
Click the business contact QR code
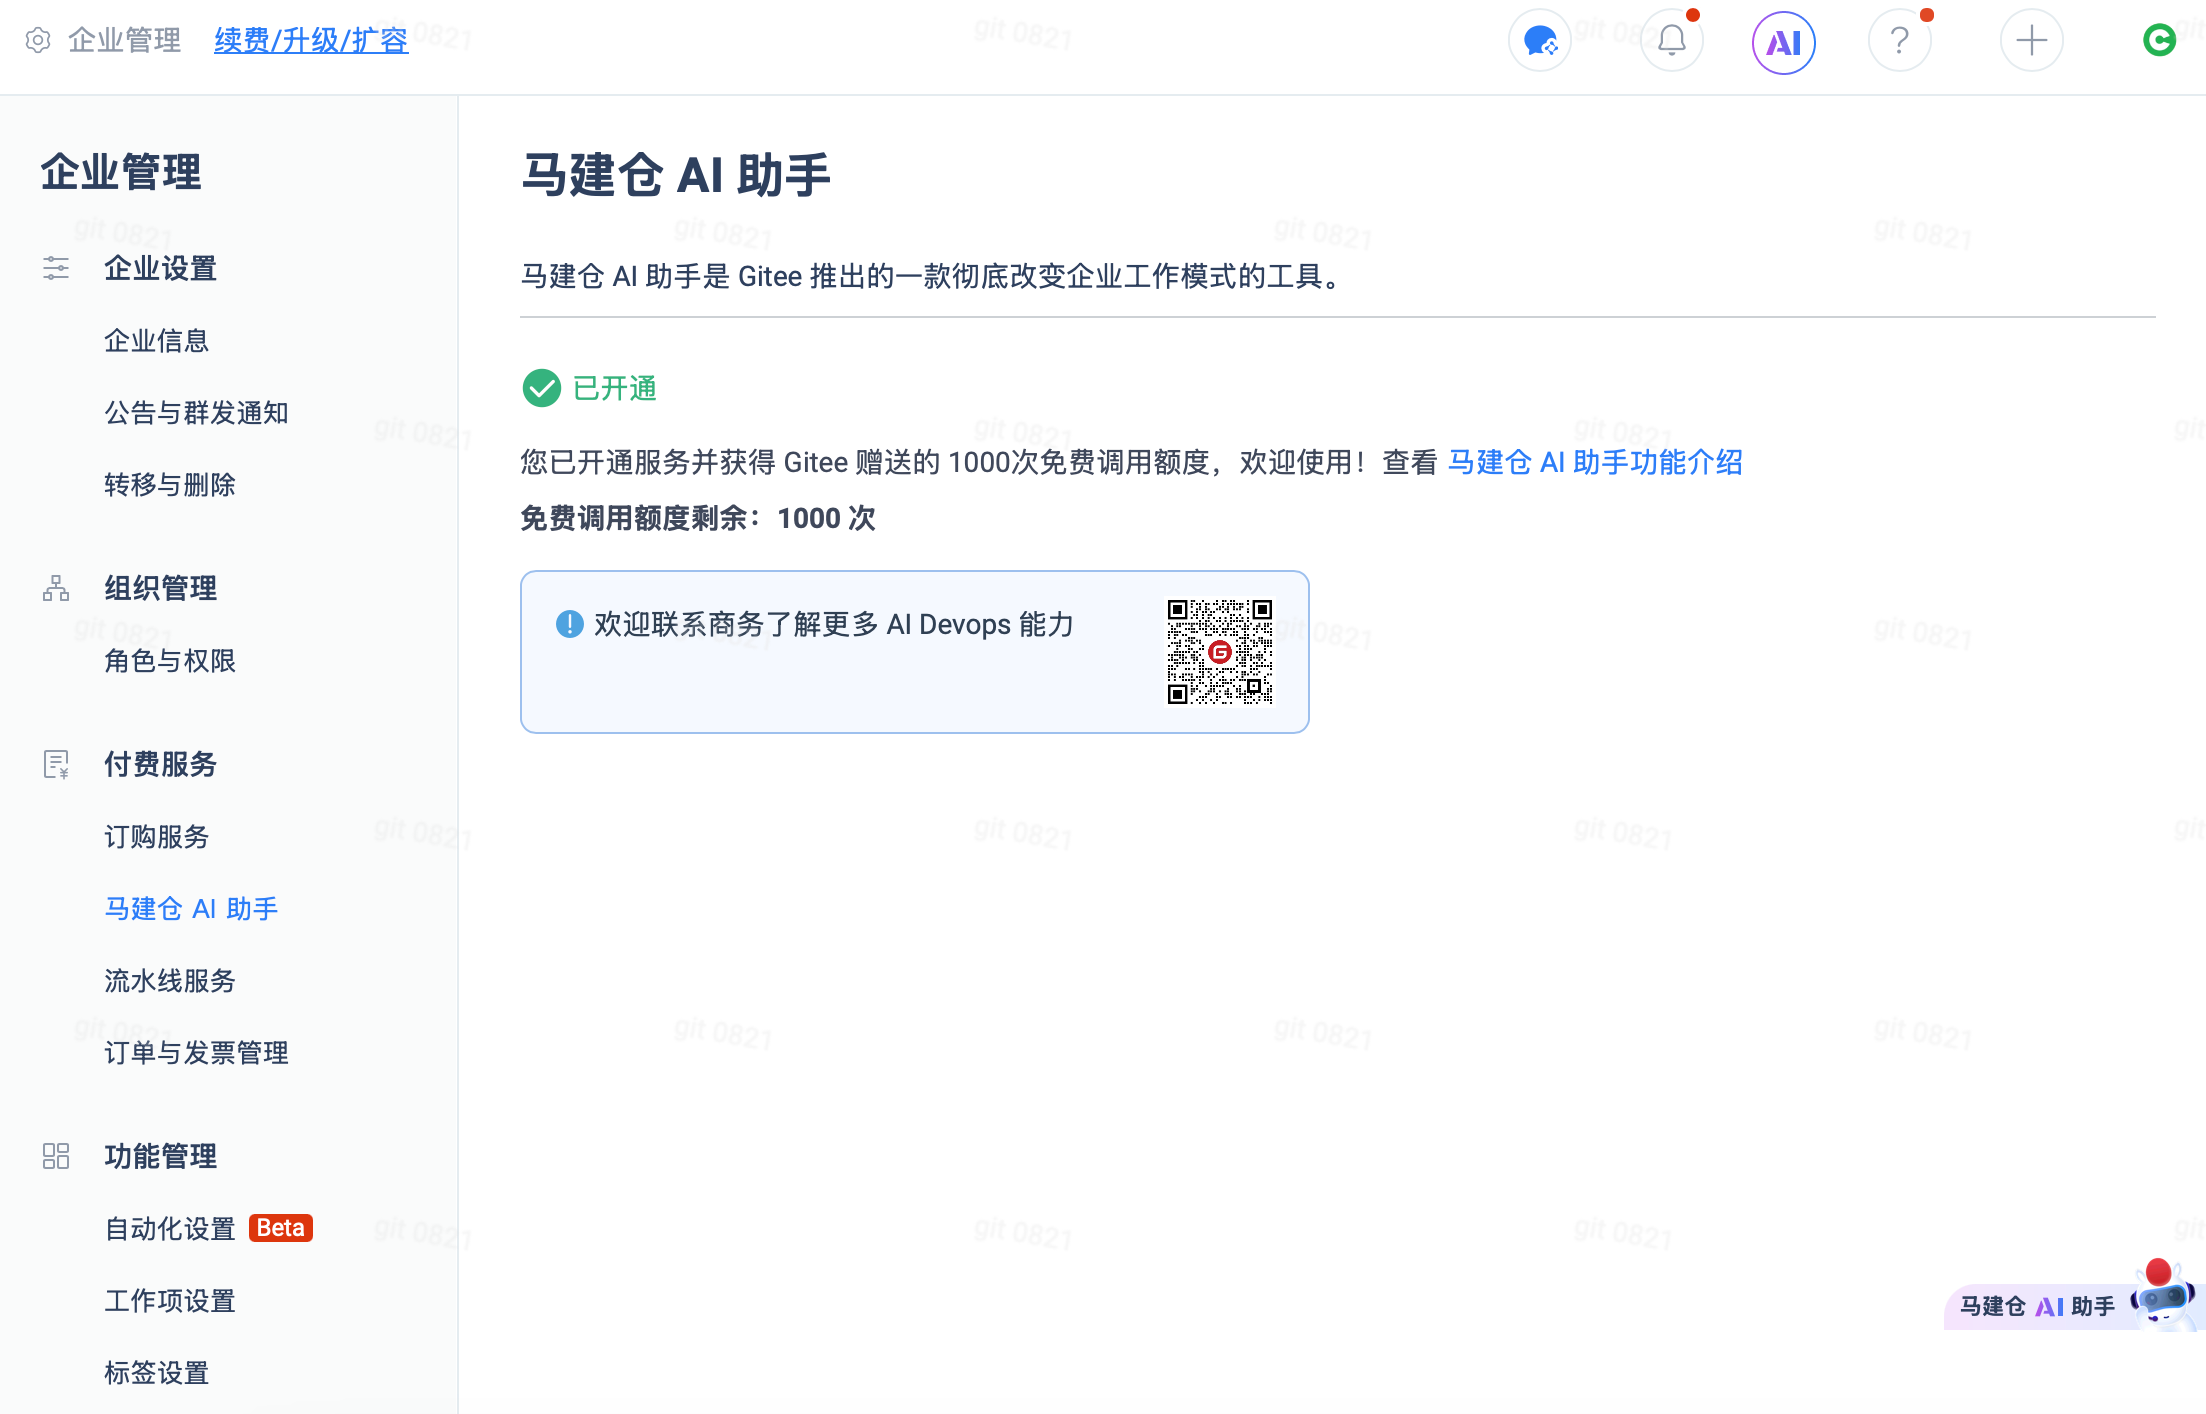[1220, 652]
